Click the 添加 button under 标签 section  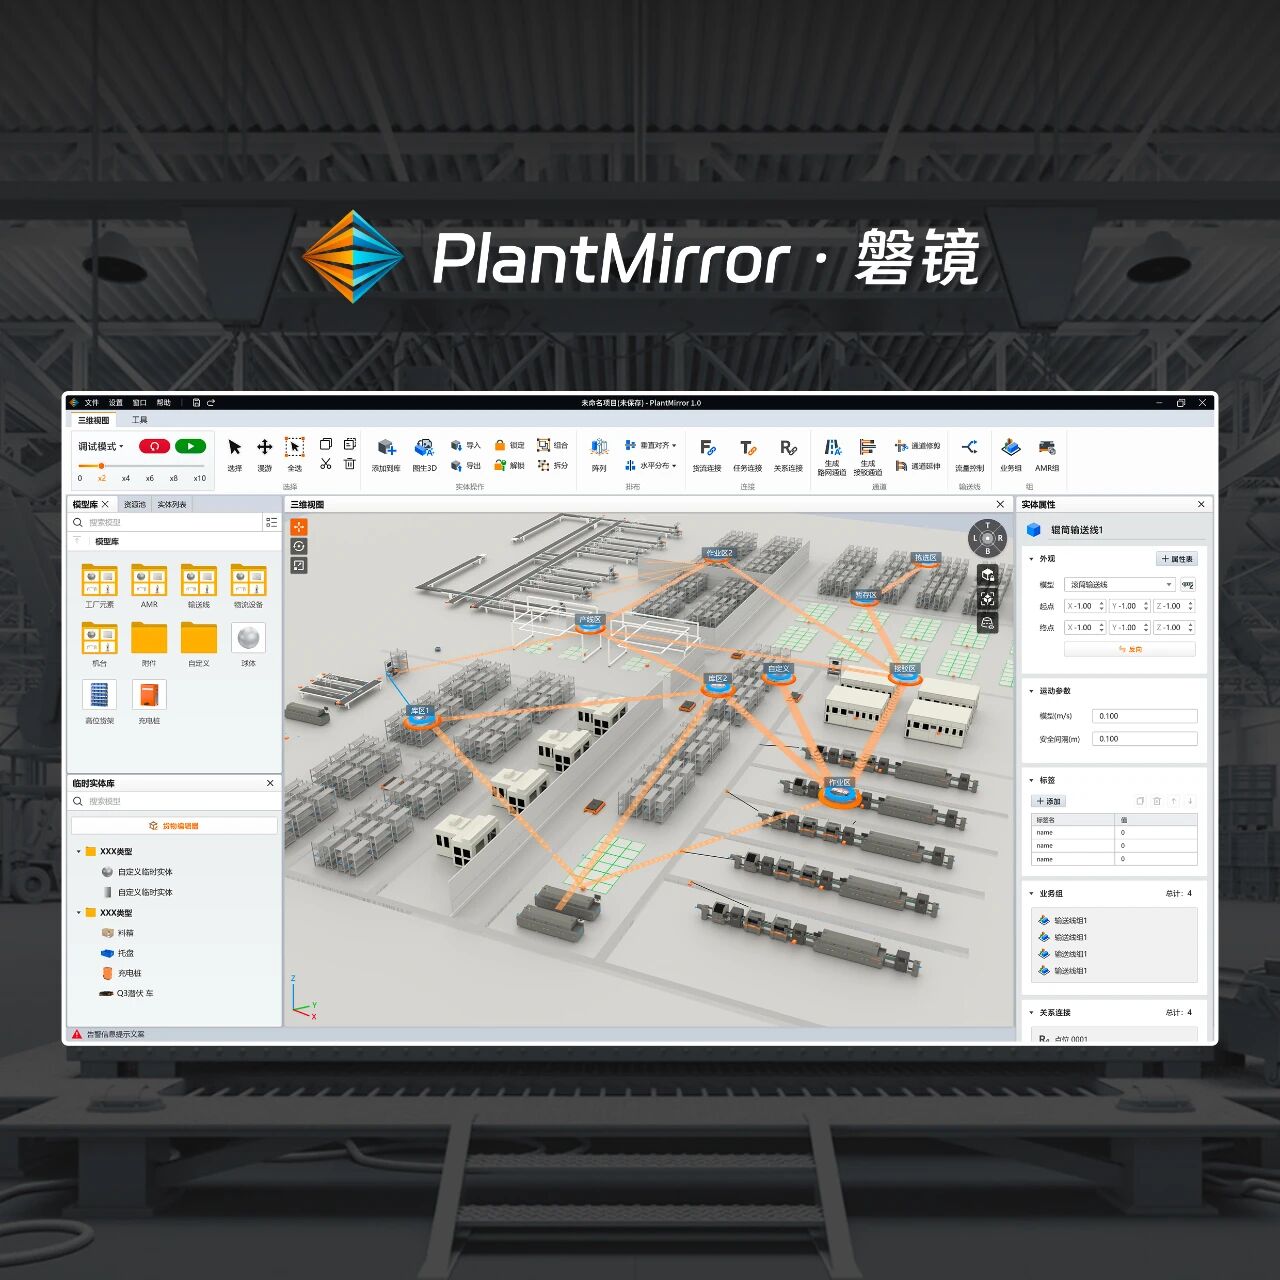coord(1048,801)
